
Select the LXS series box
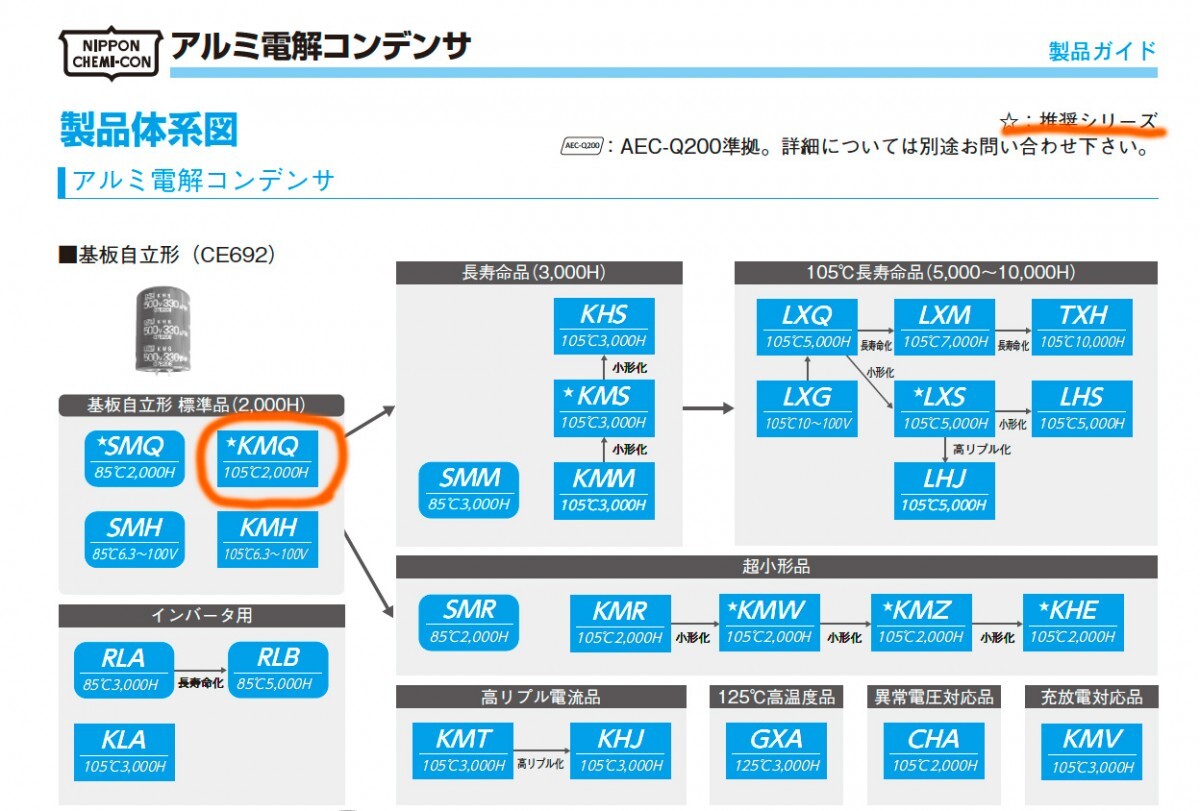945,408
